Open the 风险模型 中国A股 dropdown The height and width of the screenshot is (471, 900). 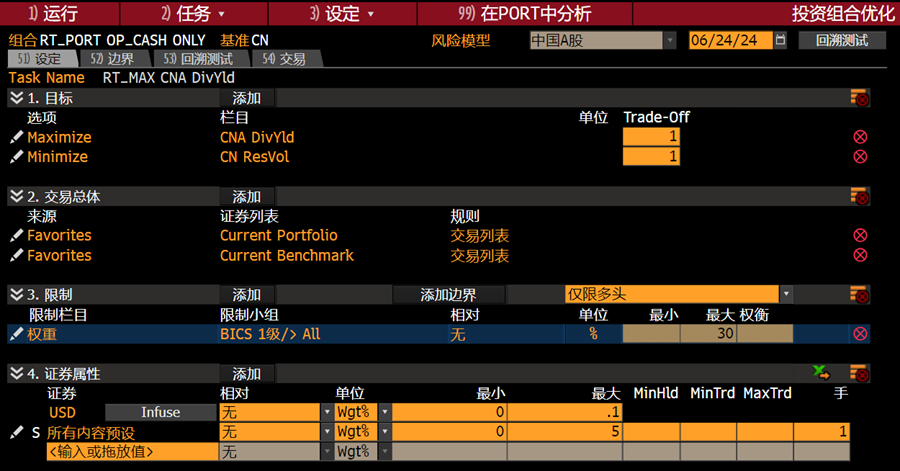[x=669, y=41]
